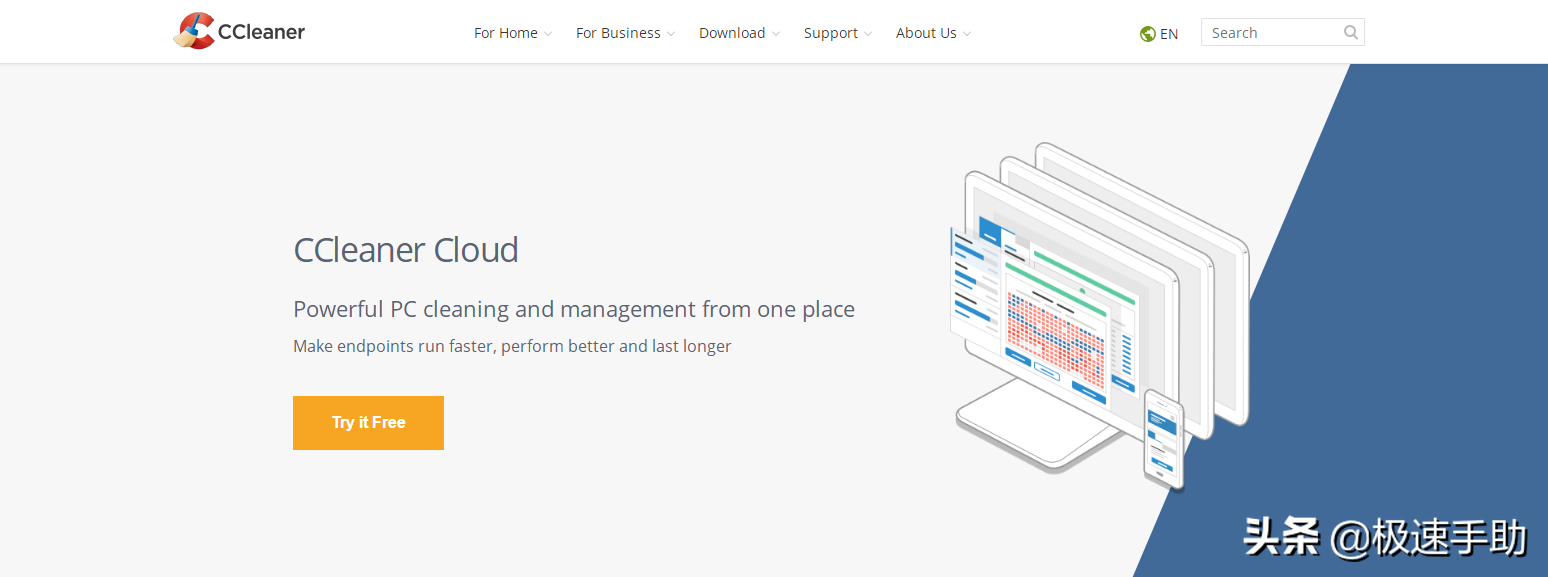Expand the For Home chevron arrow
Image resolution: width=1548 pixels, height=577 pixels.
pyautogui.click(x=548, y=34)
